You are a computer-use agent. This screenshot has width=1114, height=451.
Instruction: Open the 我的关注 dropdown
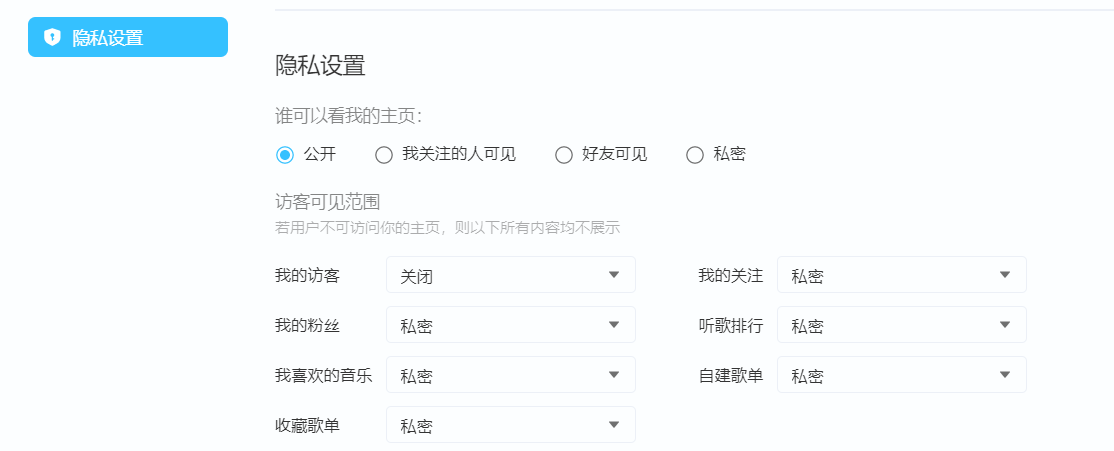point(902,275)
